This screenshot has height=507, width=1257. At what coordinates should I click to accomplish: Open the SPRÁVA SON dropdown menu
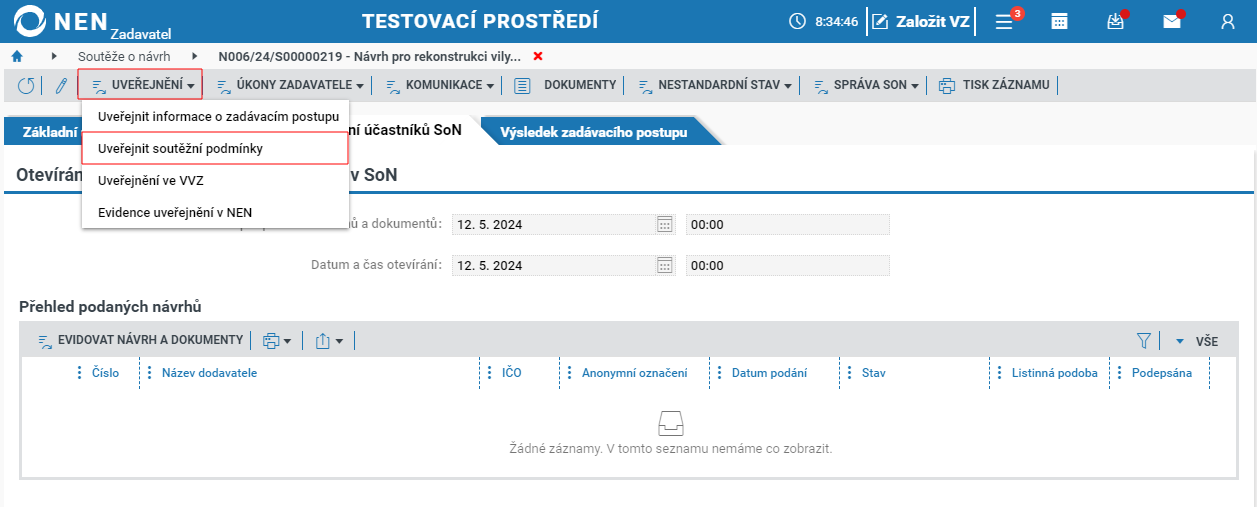click(866, 85)
